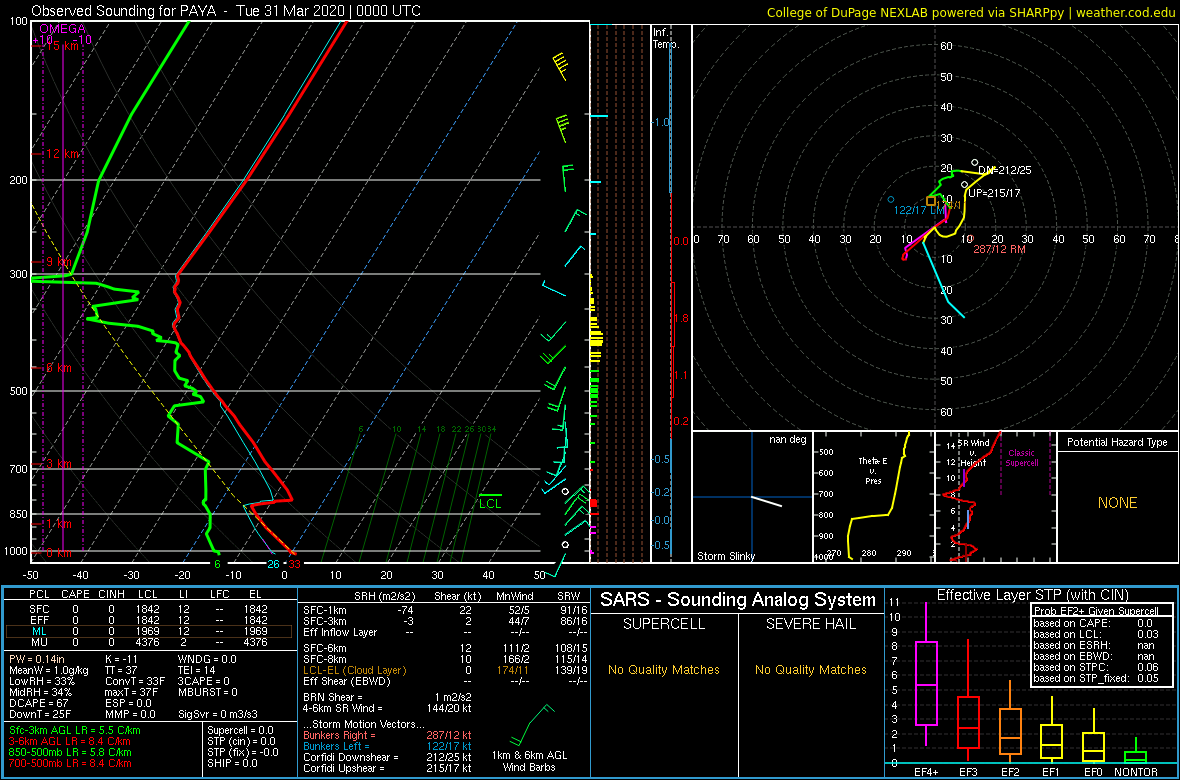Screen dimensions: 1180x780
Task: Click the white line in the Storm Slinky panel
Action: (x=767, y=501)
